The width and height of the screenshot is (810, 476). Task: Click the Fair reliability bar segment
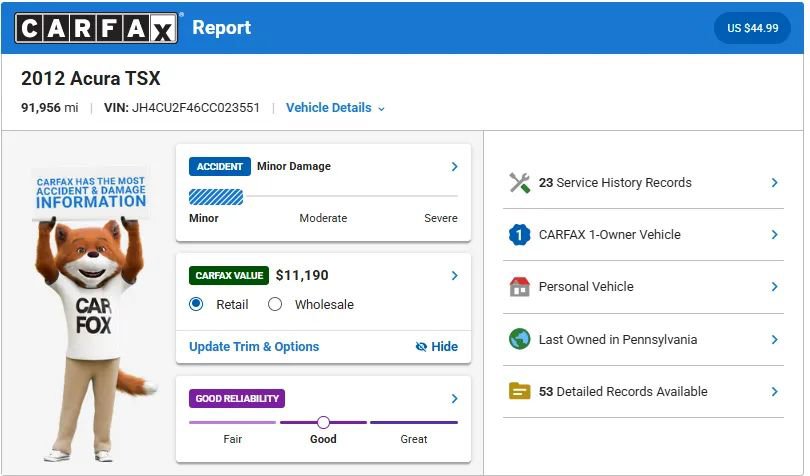pyautogui.click(x=232, y=422)
